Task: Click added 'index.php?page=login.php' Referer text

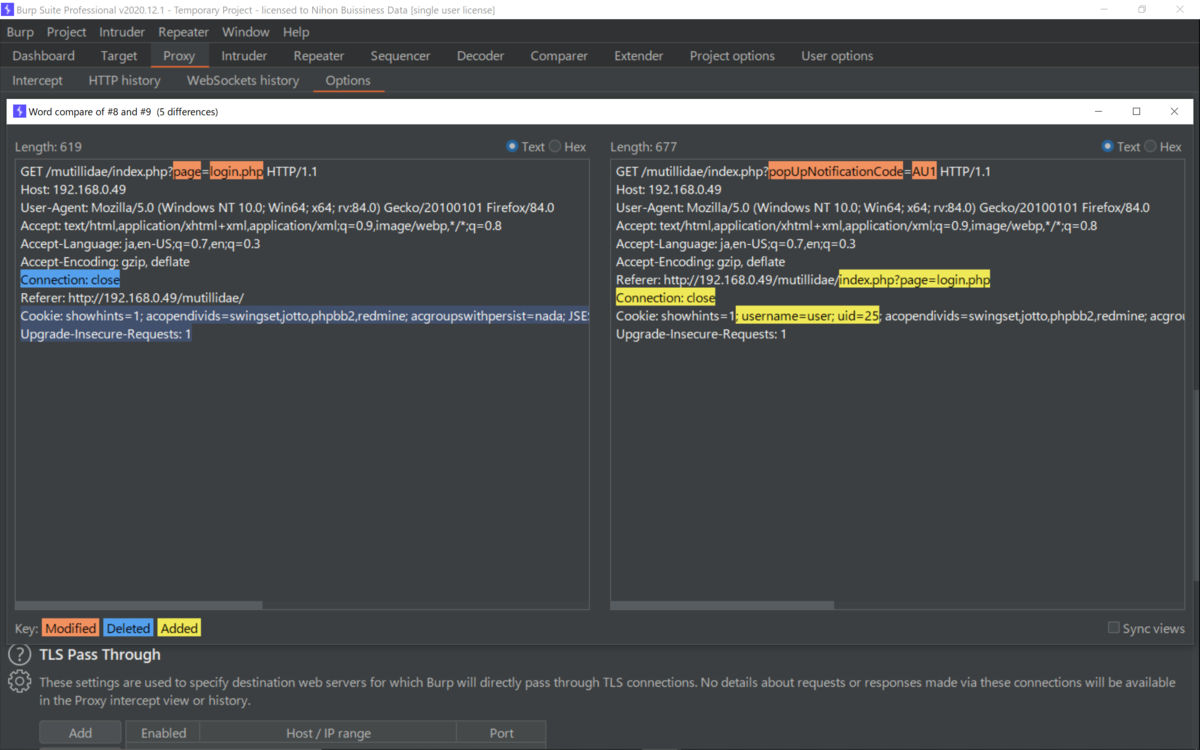Action: (x=914, y=280)
